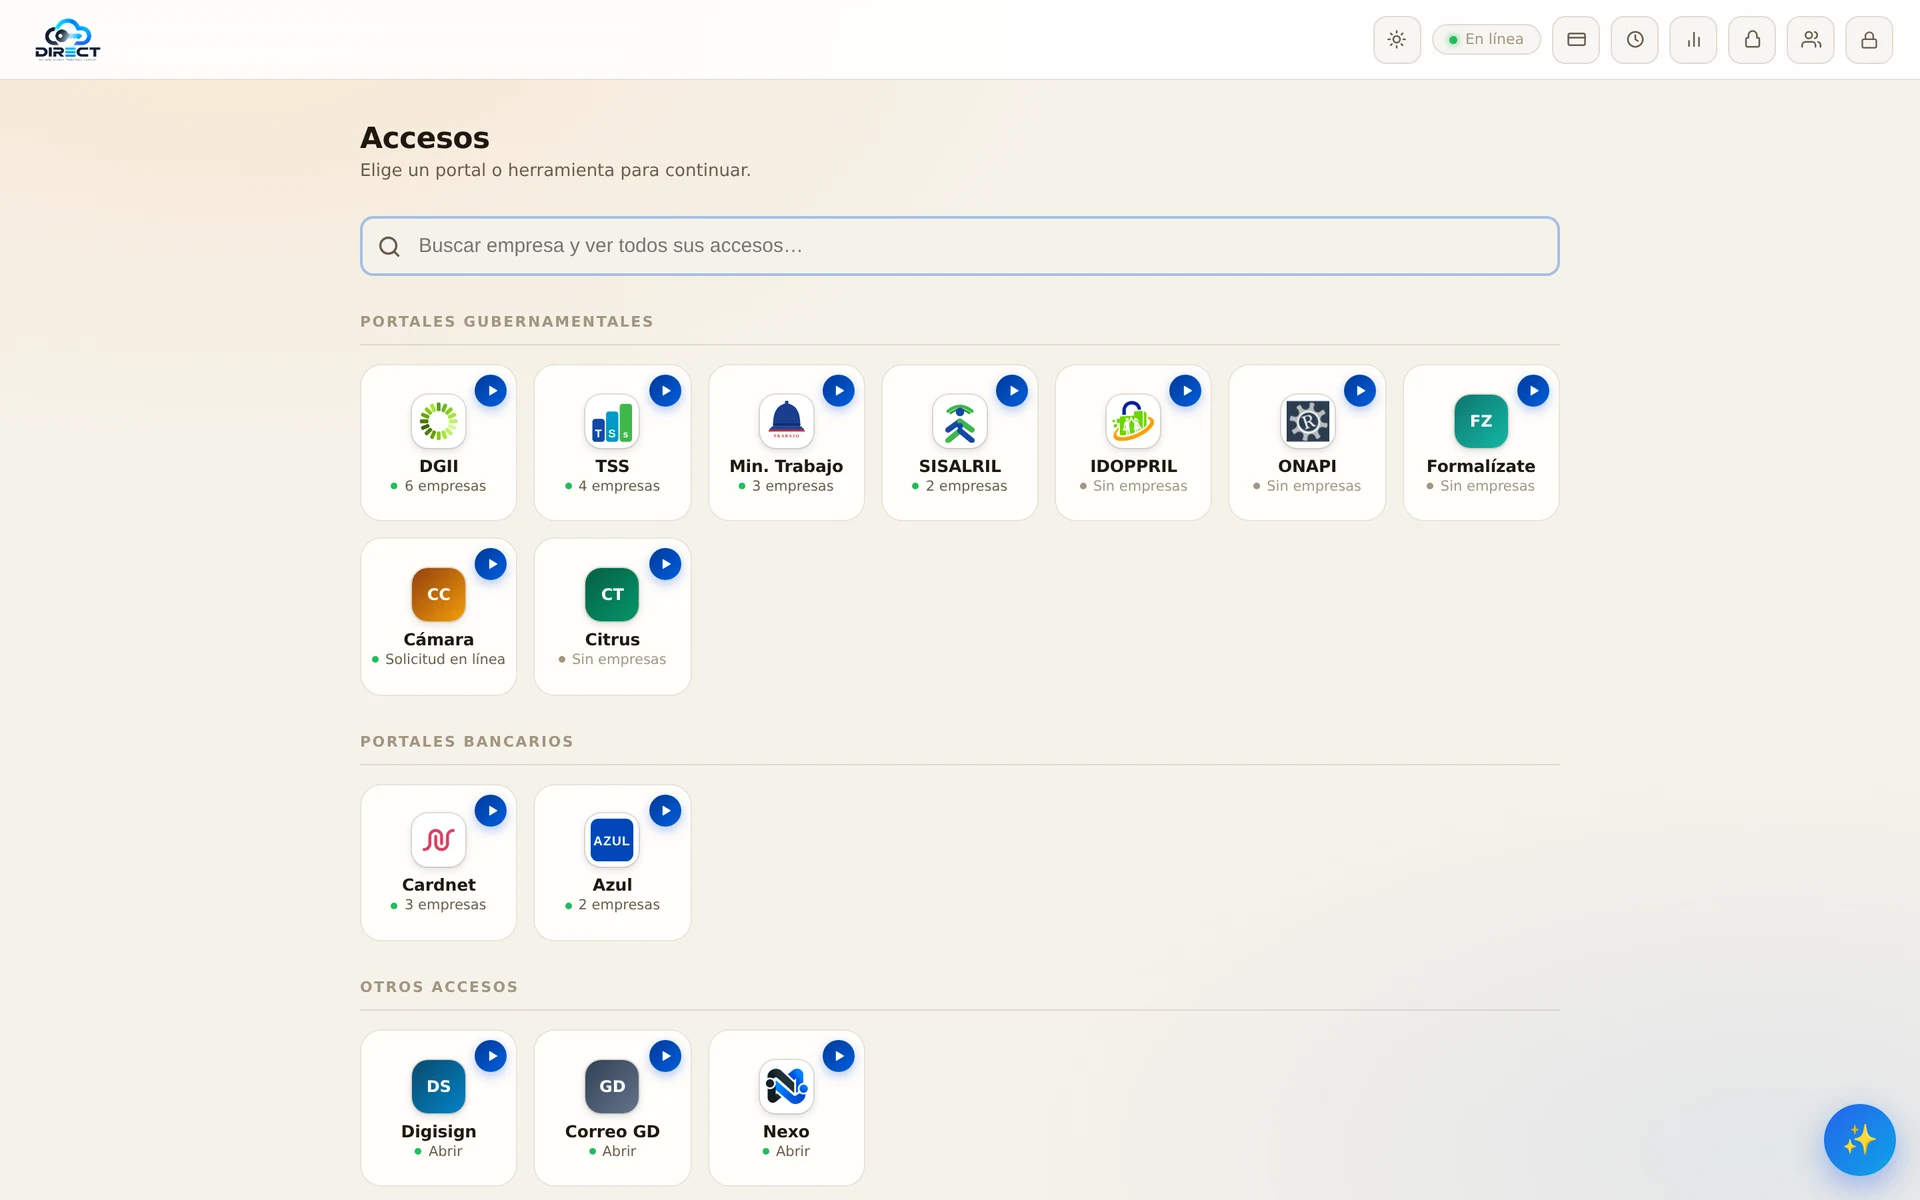
Task: Launch SISALRIL with its play button
Action: [1012, 391]
